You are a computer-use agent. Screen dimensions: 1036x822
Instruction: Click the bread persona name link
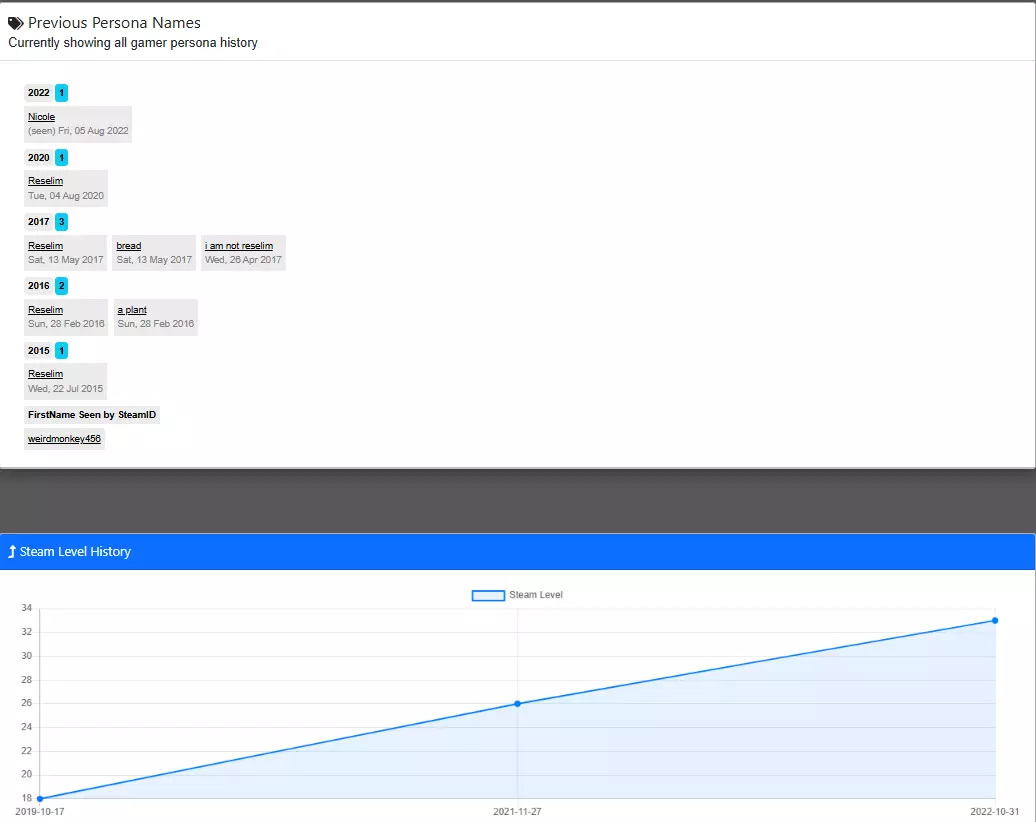pyautogui.click(x=129, y=246)
